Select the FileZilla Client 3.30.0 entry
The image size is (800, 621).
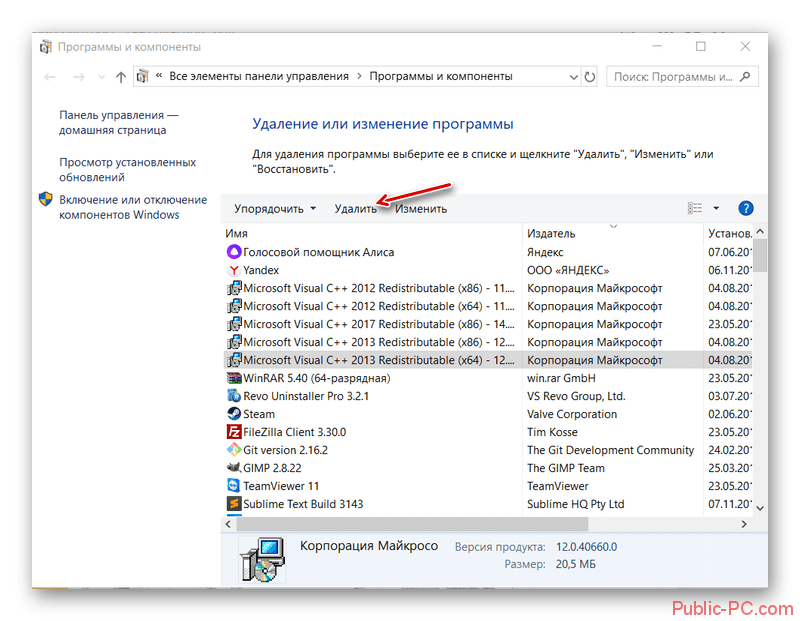point(294,432)
